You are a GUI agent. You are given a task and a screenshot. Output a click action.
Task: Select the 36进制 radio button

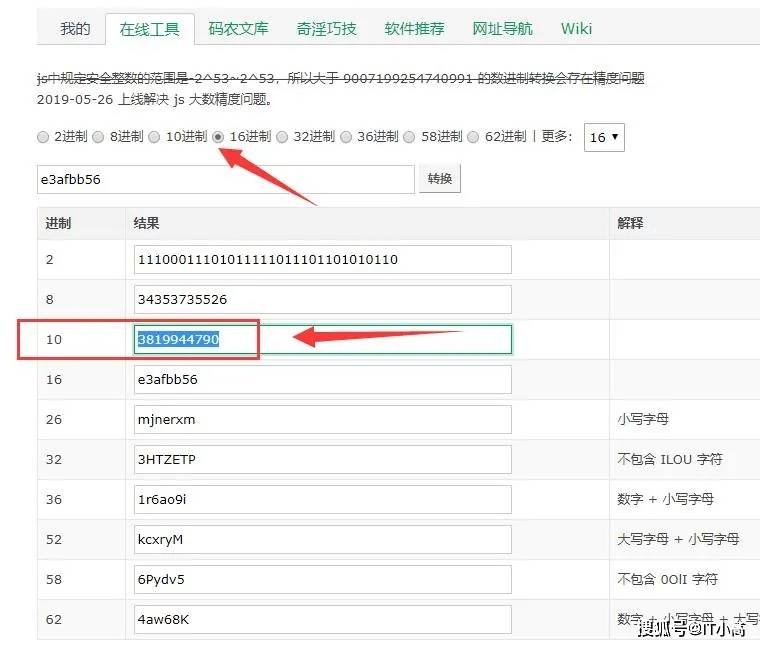346,137
